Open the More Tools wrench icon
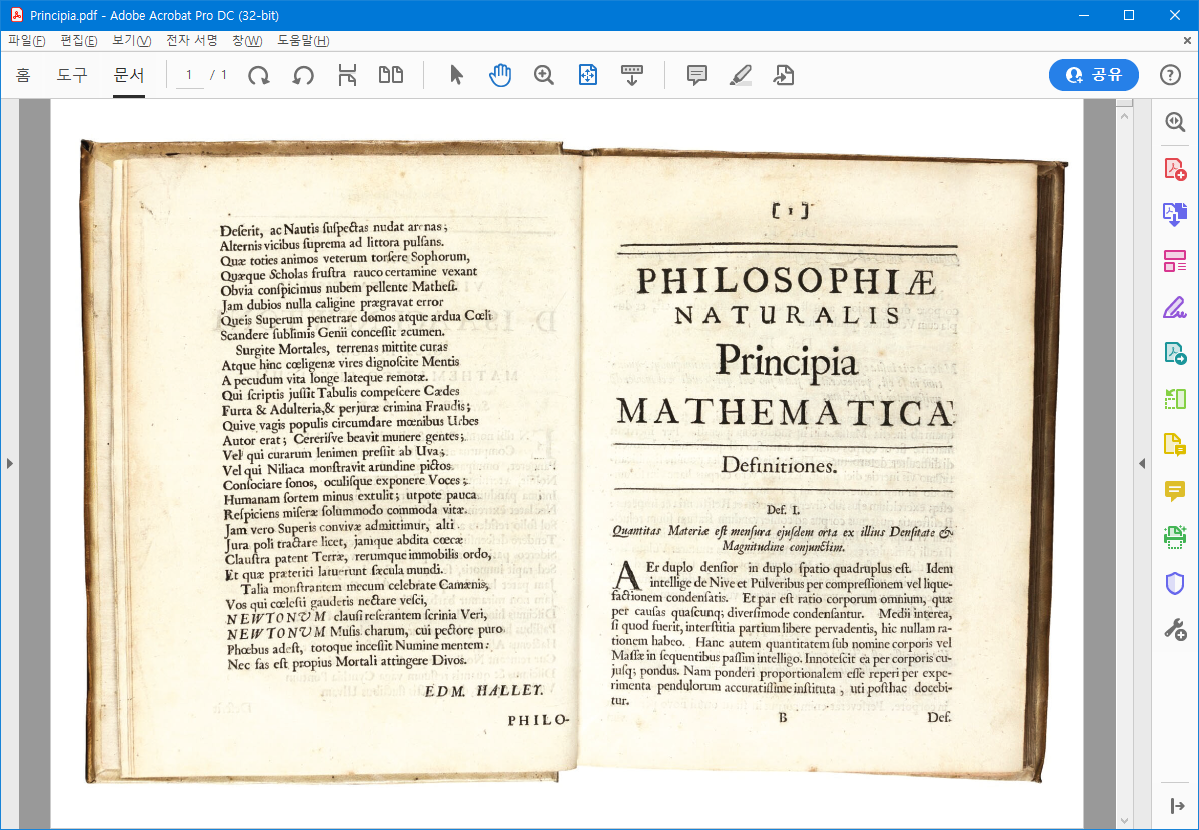The height and width of the screenshot is (830, 1199). [x=1175, y=630]
